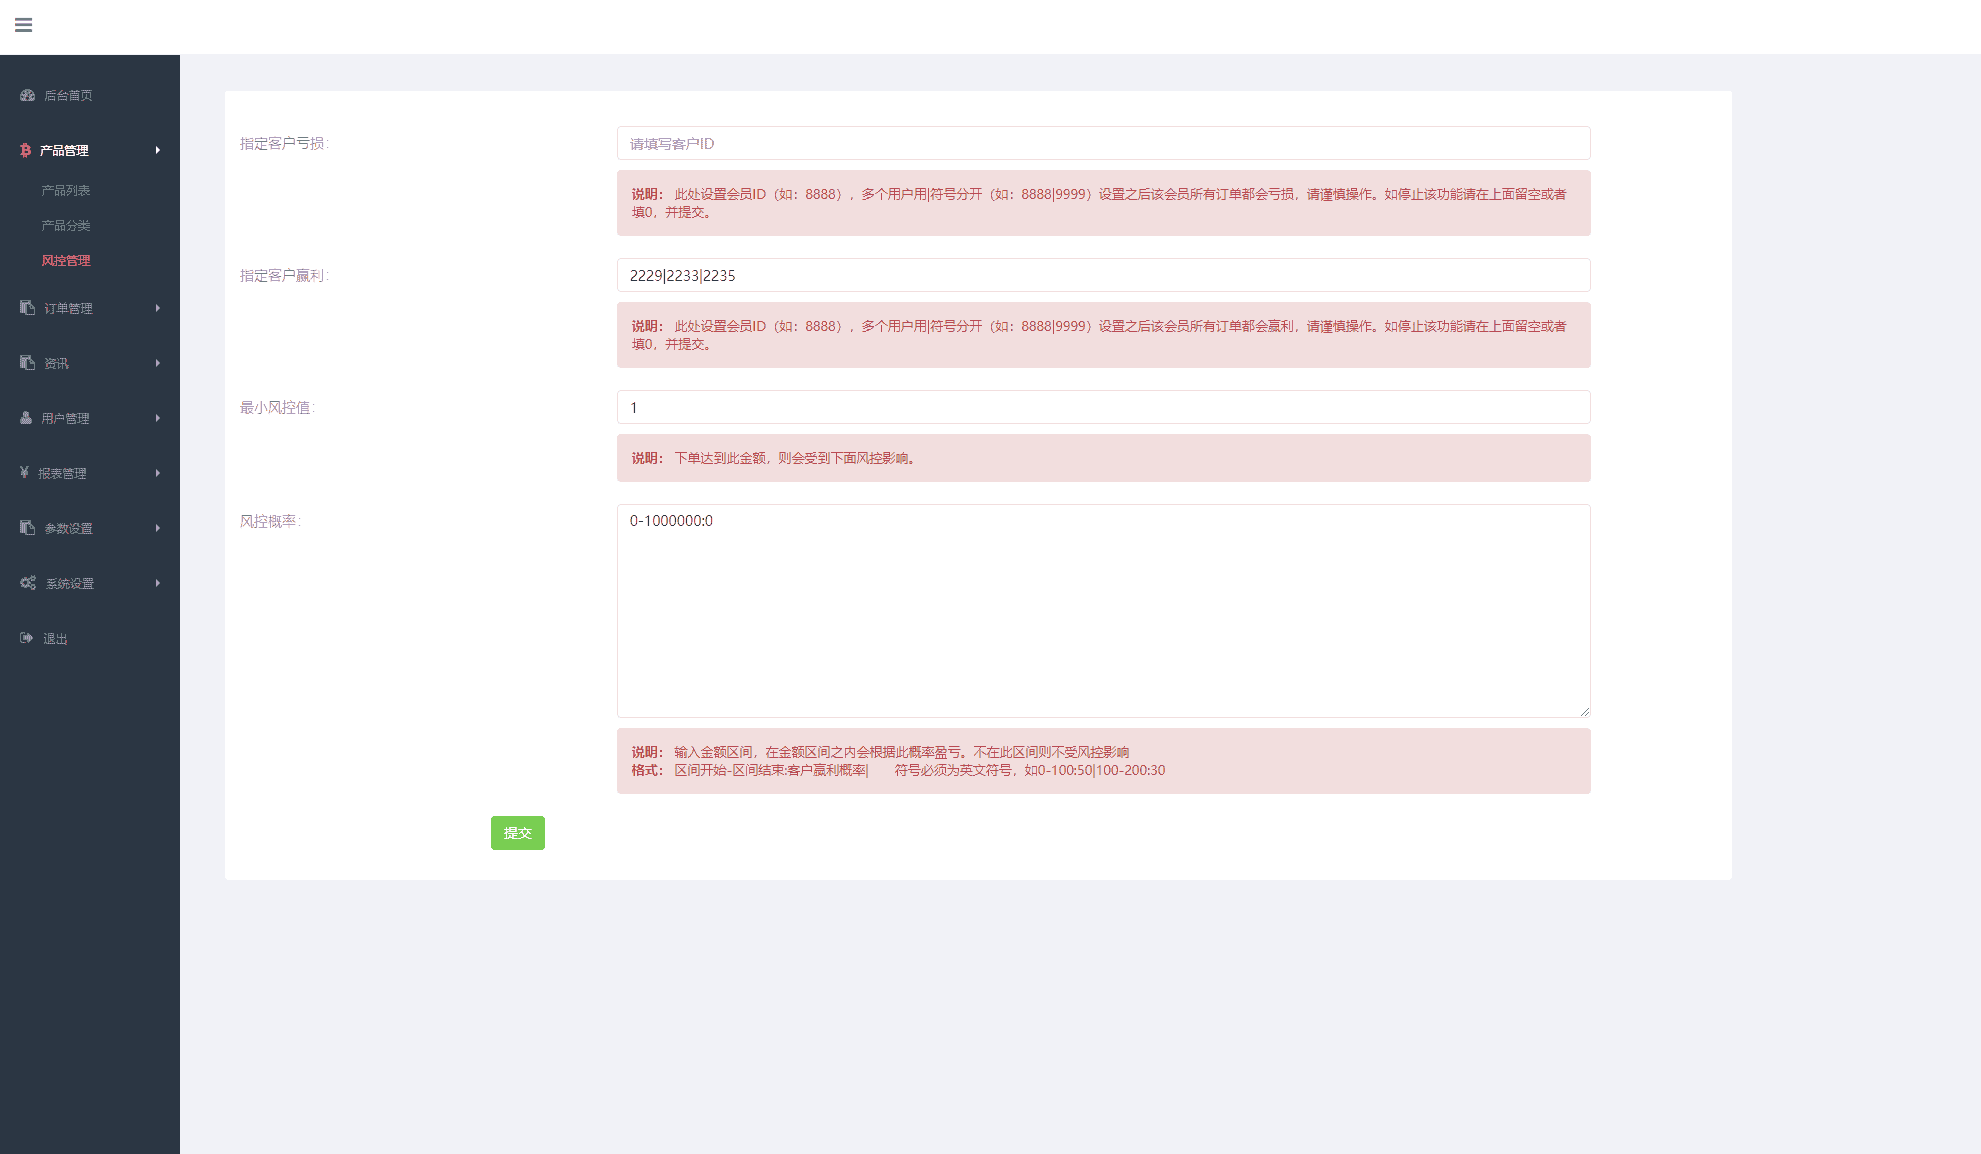This screenshot has height=1154, width=1981.
Task: Open the 产品列表 submenu item
Action: [x=66, y=190]
